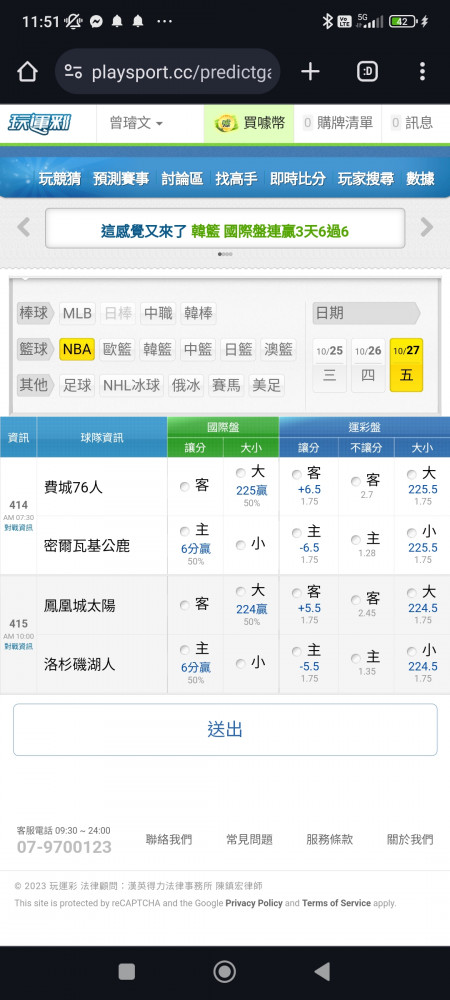
Task: Select the 澳籃 league
Action: pyautogui.click(x=279, y=349)
